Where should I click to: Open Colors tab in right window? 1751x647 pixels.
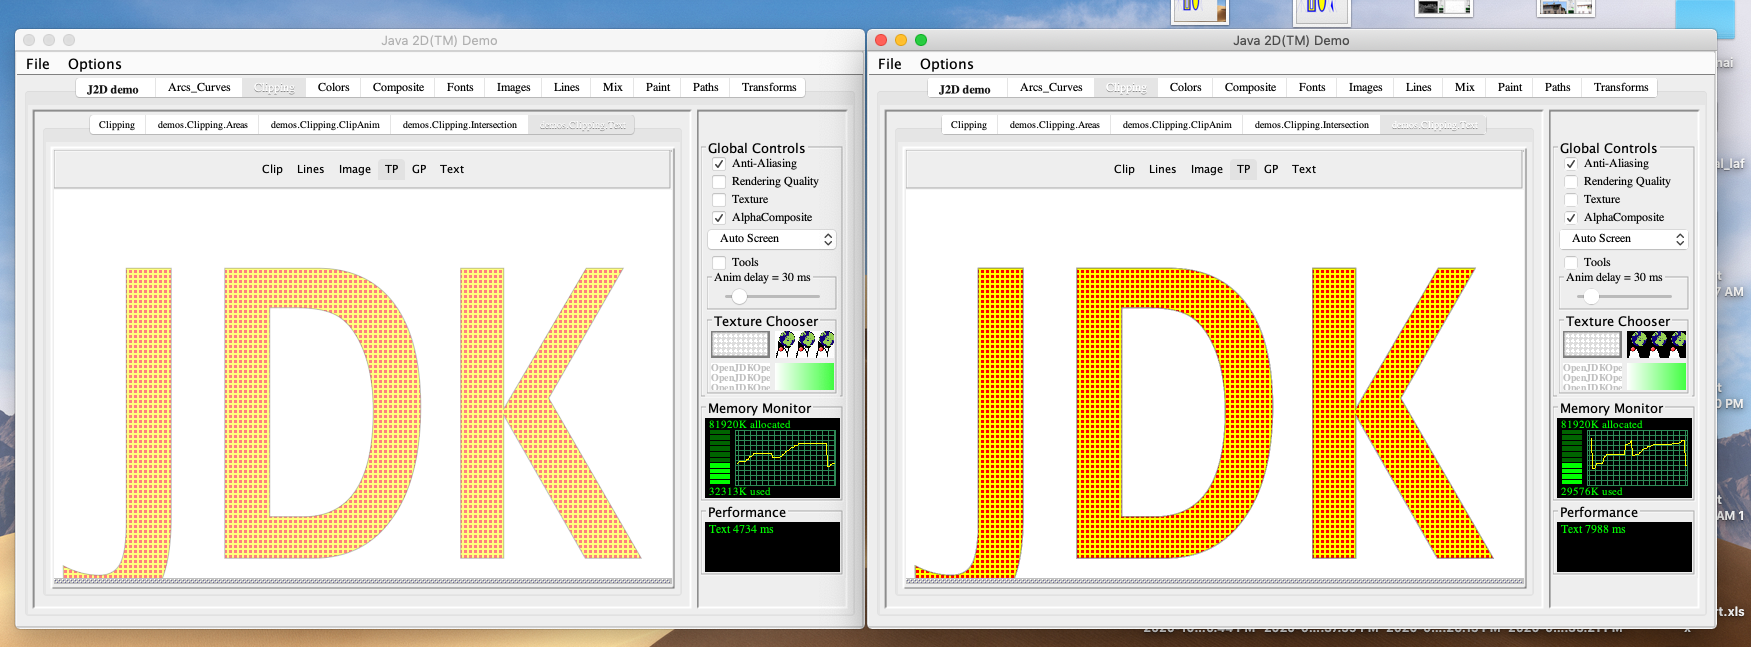(x=1186, y=88)
